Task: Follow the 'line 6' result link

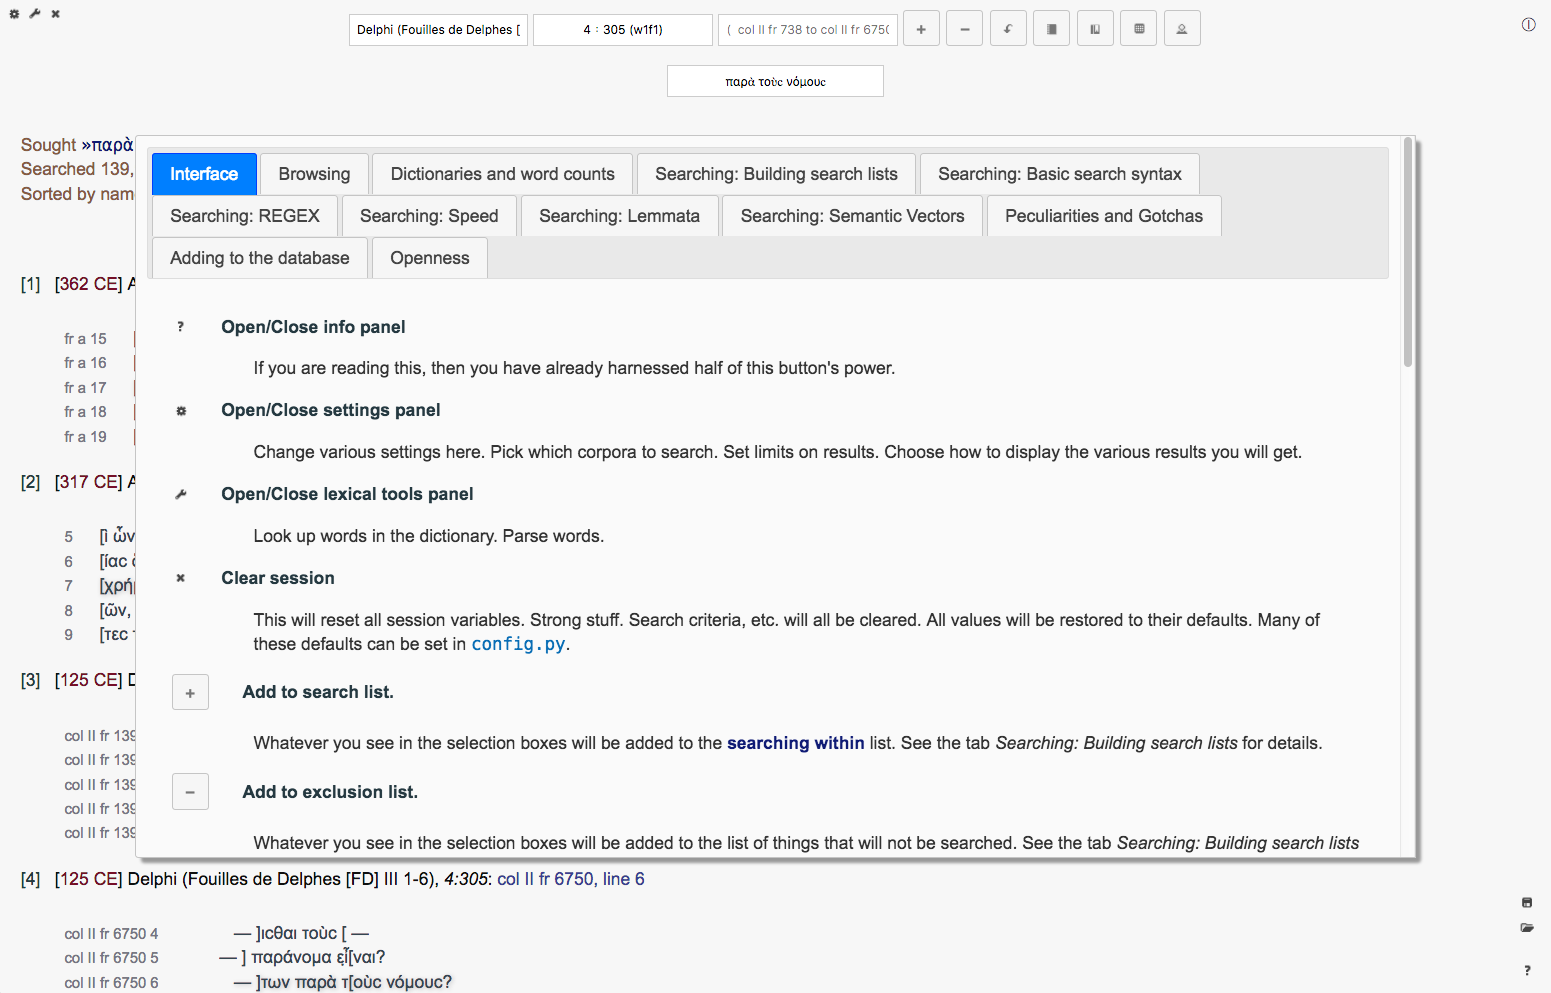Action: 623,879
